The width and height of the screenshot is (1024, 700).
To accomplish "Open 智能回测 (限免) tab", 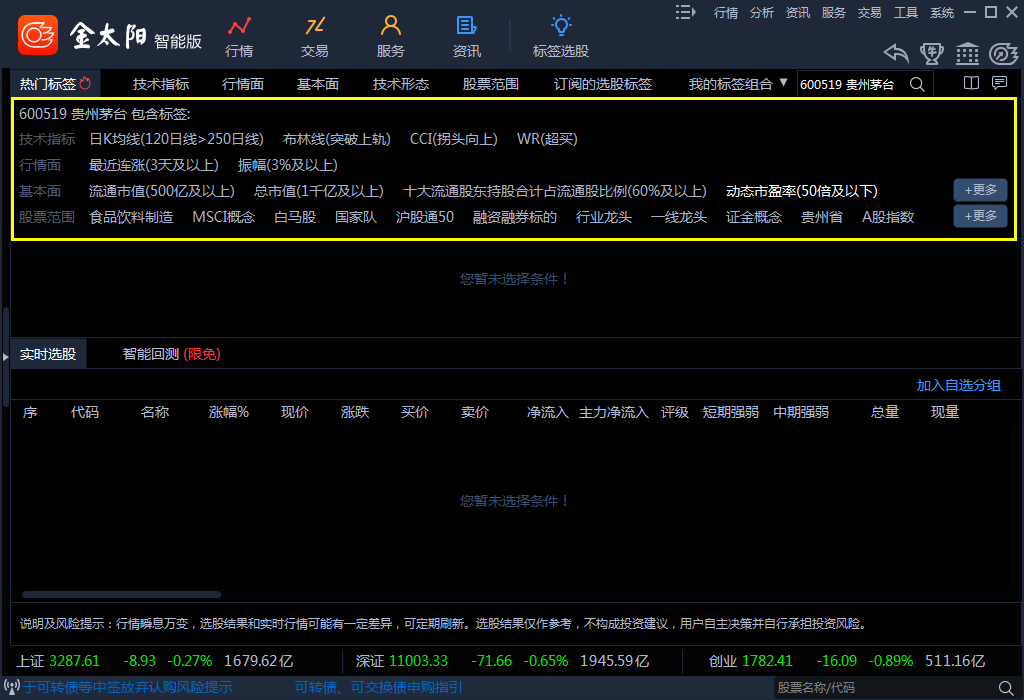I will tap(171, 354).
